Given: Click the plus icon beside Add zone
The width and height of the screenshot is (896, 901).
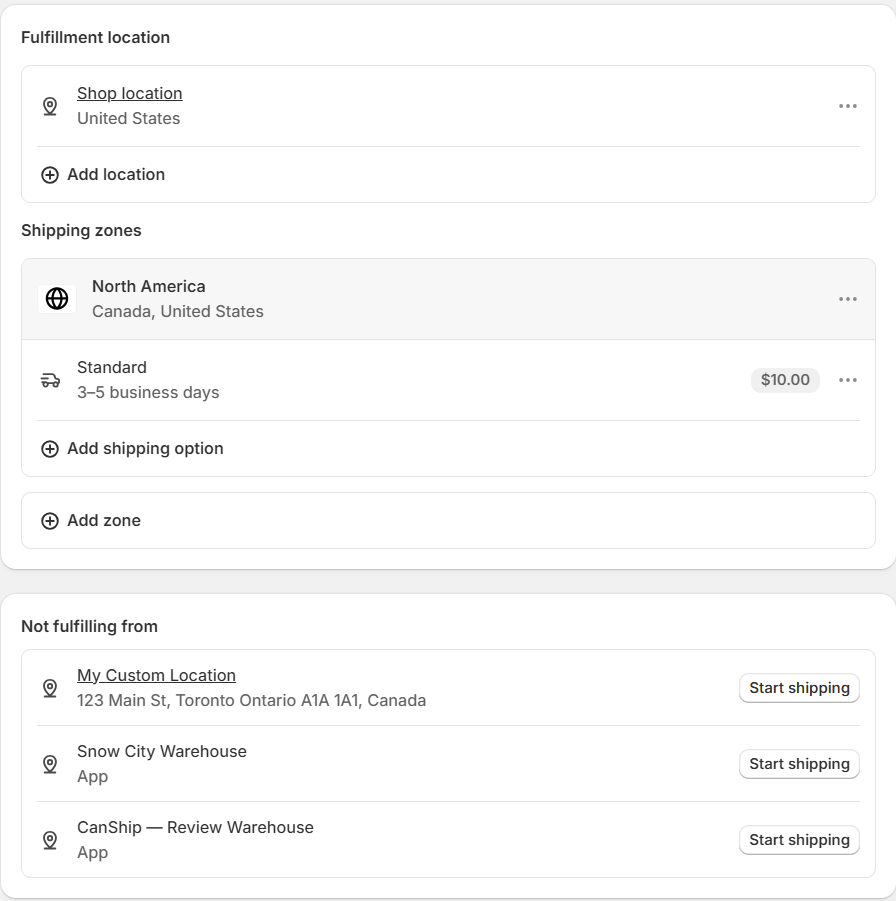Looking at the screenshot, I should tap(50, 521).
